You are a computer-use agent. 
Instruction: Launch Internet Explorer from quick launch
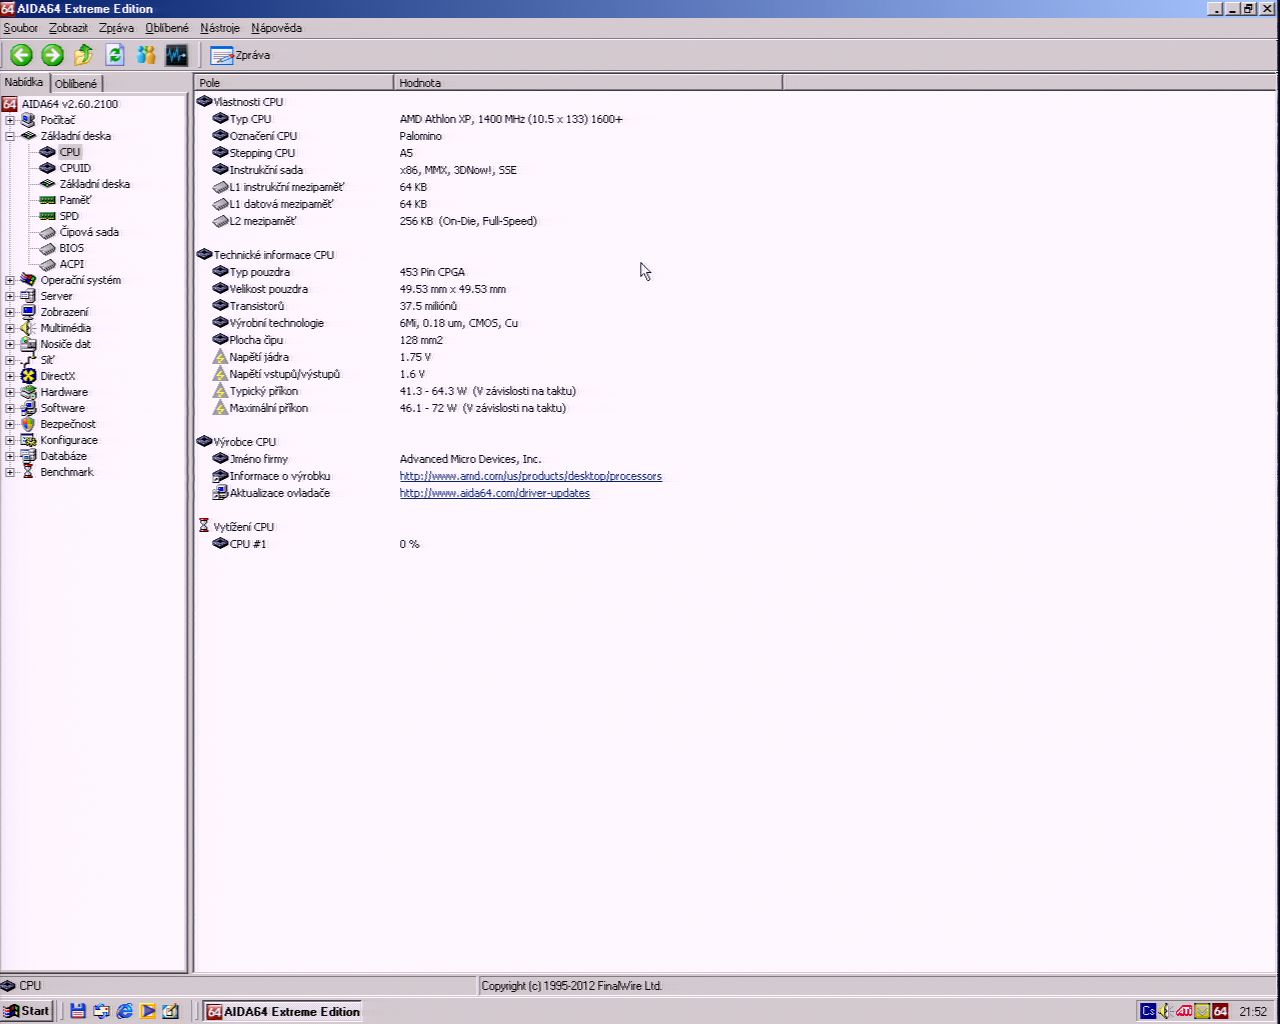pyautogui.click(x=124, y=1011)
